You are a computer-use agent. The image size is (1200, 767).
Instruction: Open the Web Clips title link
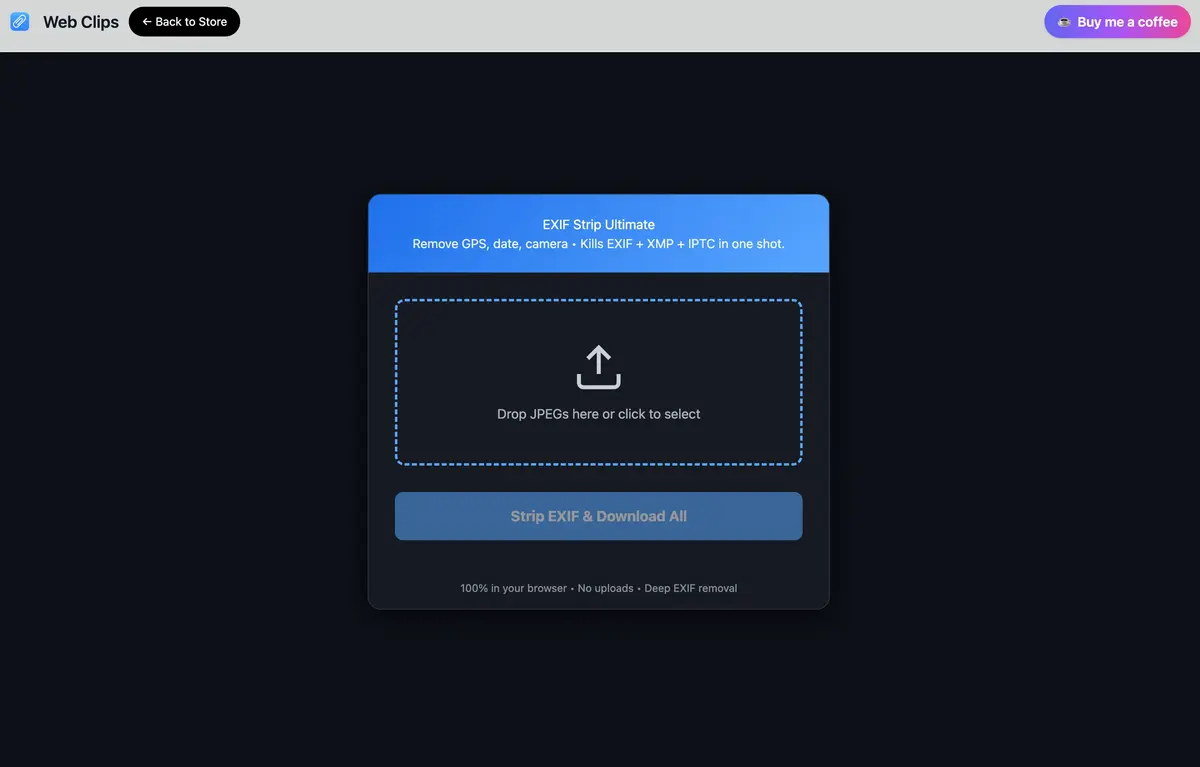point(80,22)
